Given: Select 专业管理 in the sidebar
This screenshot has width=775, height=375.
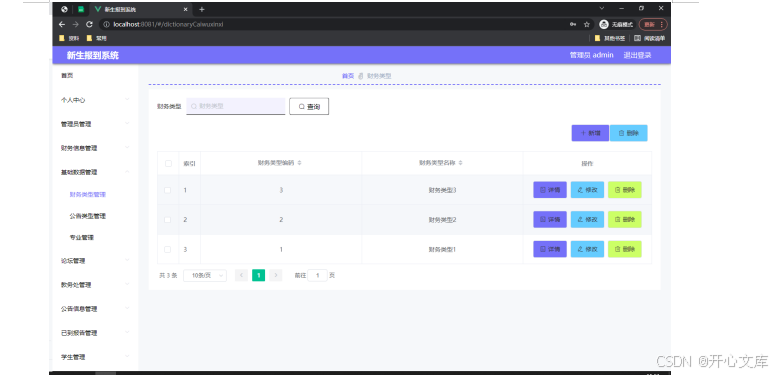Looking at the screenshot, I should 82,238.
